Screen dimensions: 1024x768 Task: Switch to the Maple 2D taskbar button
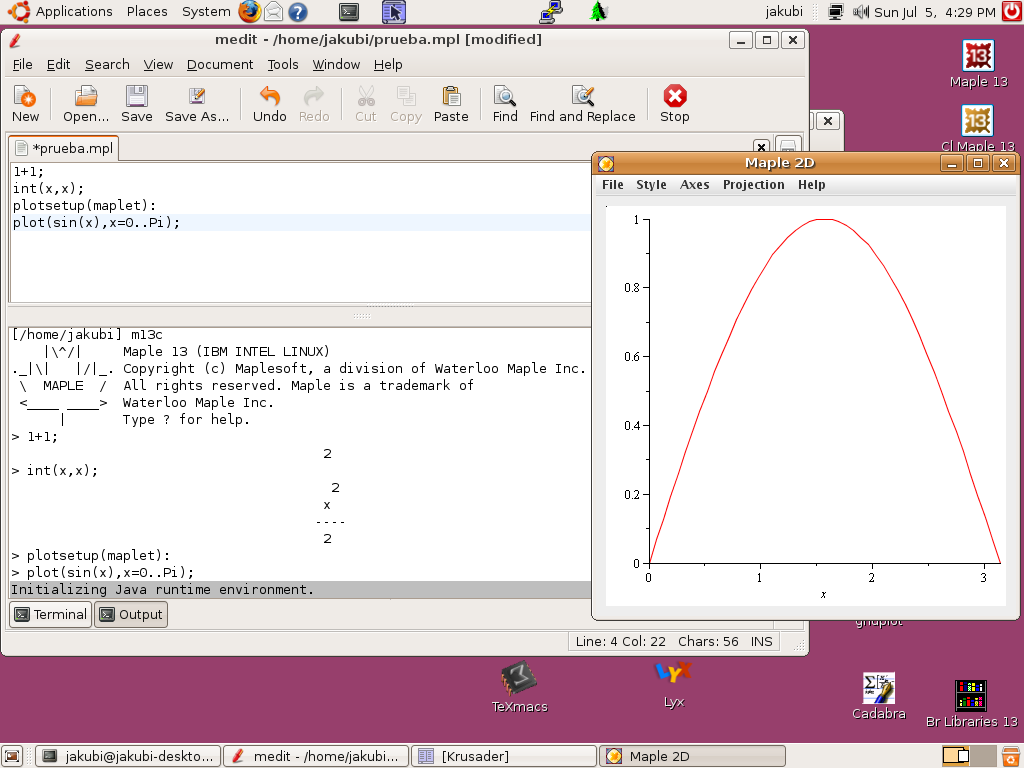692,756
